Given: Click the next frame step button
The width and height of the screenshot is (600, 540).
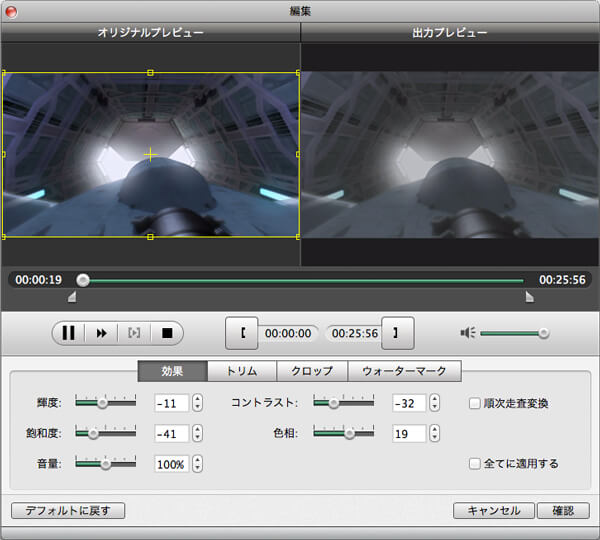Looking at the screenshot, I should (134, 333).
